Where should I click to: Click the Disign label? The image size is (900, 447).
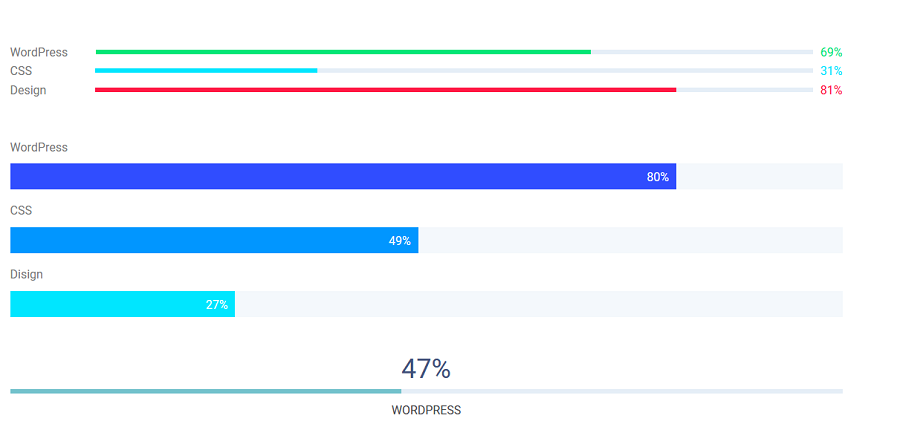(x=27, y=274)
